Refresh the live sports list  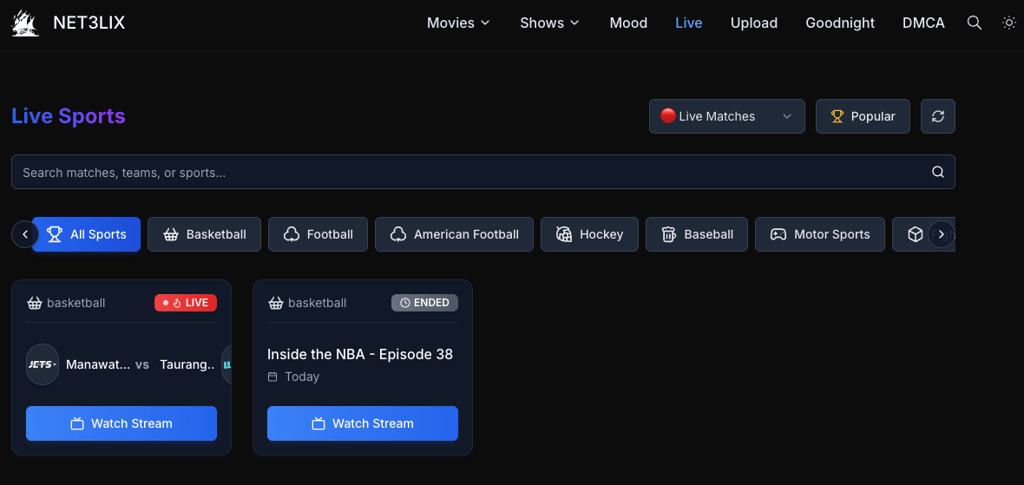tap(938, 116)
